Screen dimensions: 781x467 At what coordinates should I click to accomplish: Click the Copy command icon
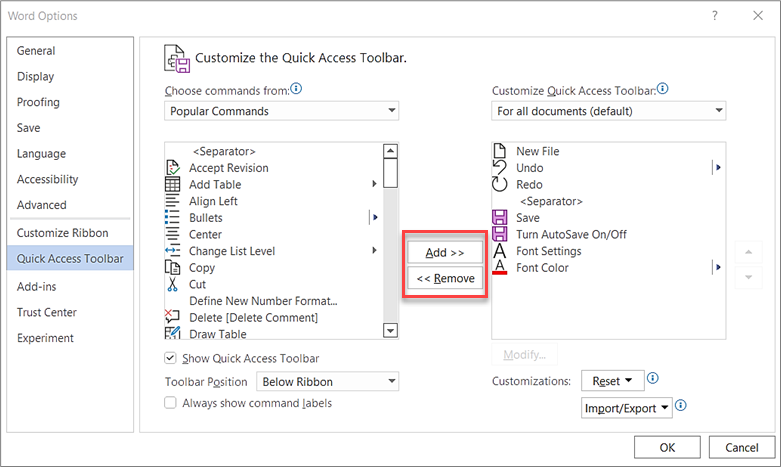click(x=172, y=268)
